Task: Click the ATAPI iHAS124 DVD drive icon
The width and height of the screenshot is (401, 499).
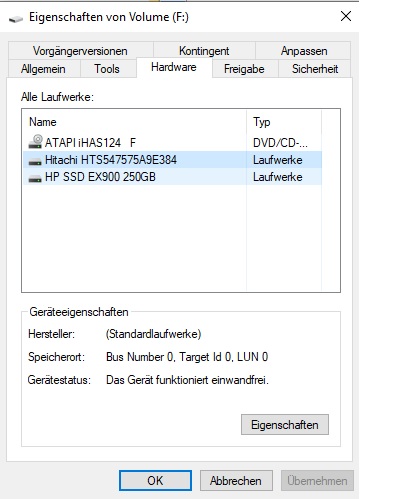Action: 35,142
